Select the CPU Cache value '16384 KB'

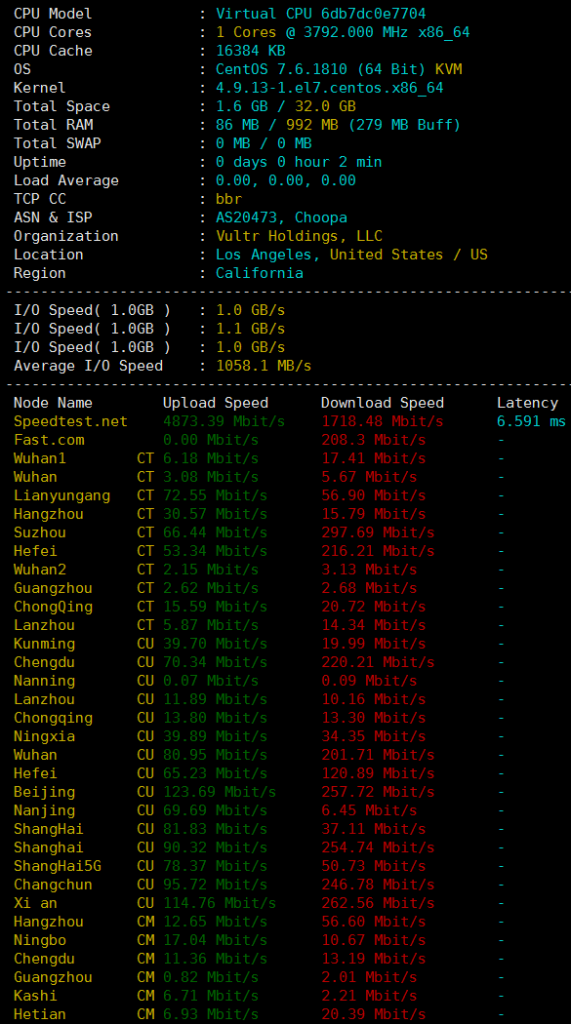coord(251,50)
